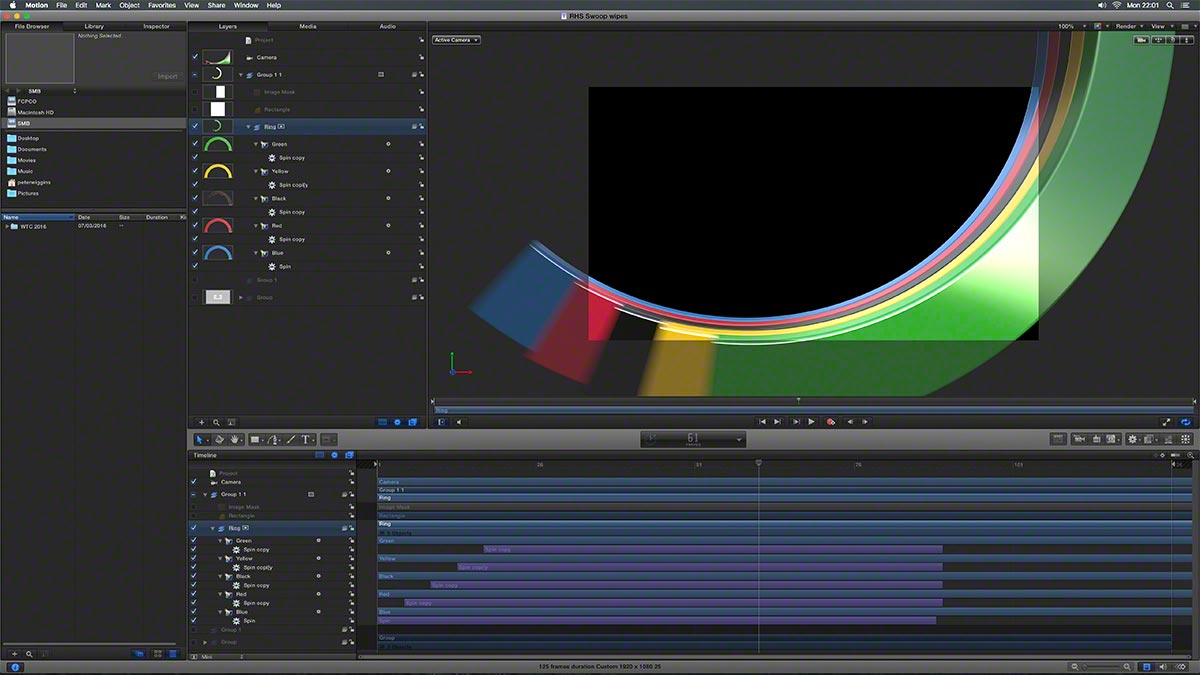Open the Object menu
1200x675 pixels.
click(130, 5)
